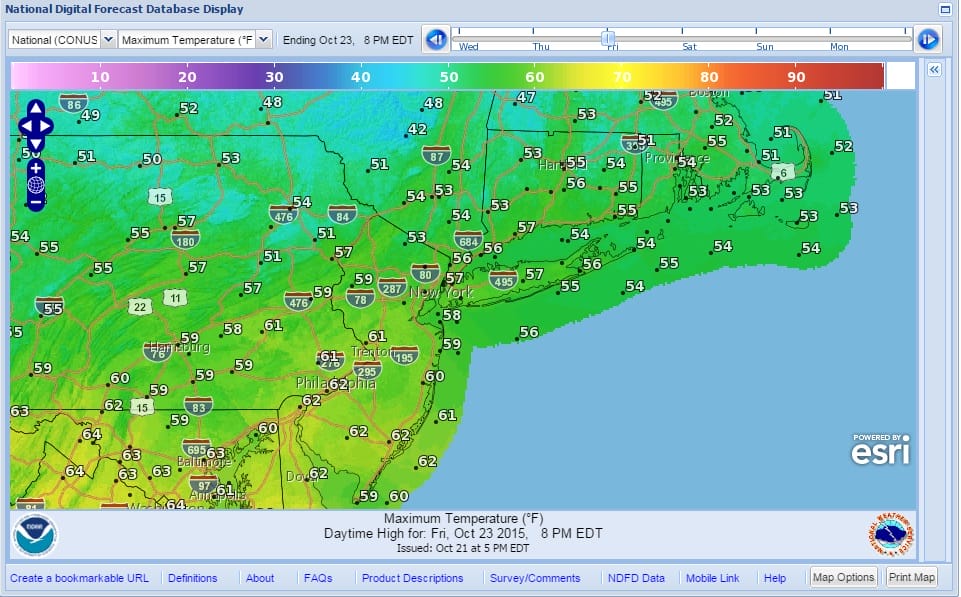
Task: Open the Maximum Temperature element dropdown
Action: click(x=195, y=40)
